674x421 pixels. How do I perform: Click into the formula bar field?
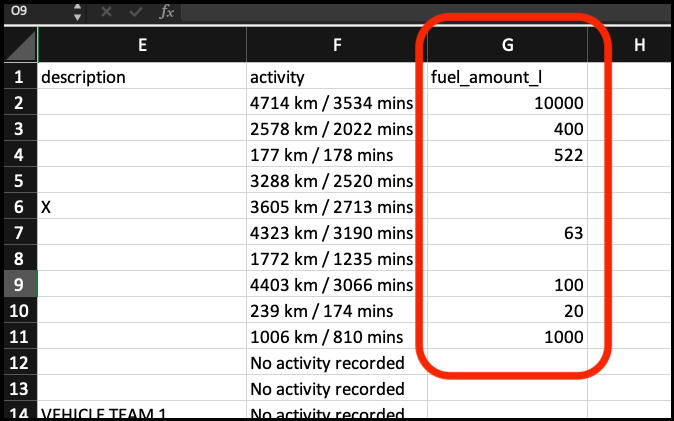tap(420, 13)
